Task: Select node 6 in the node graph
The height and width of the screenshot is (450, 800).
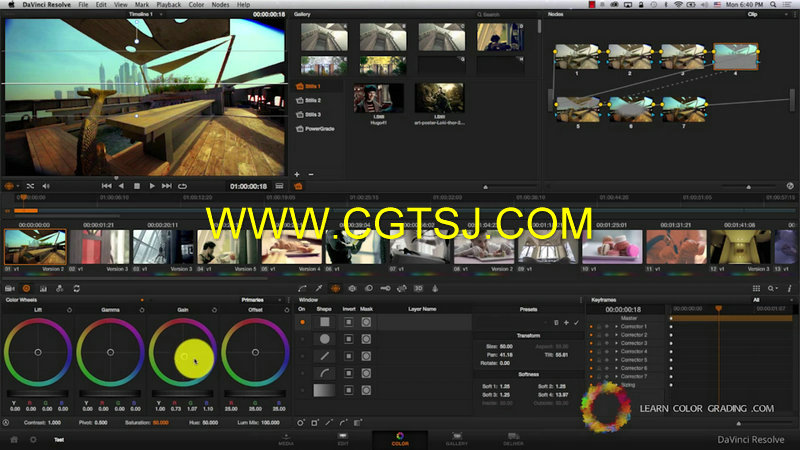Action: tap(631, 109)
